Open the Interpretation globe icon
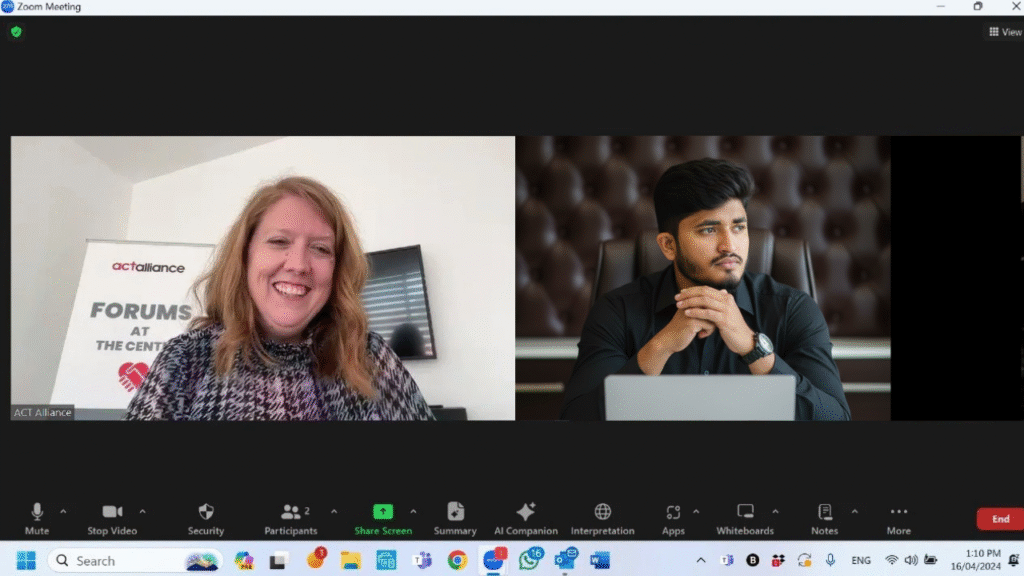This screenshot has height=576, width=1024. coord(602,516)
